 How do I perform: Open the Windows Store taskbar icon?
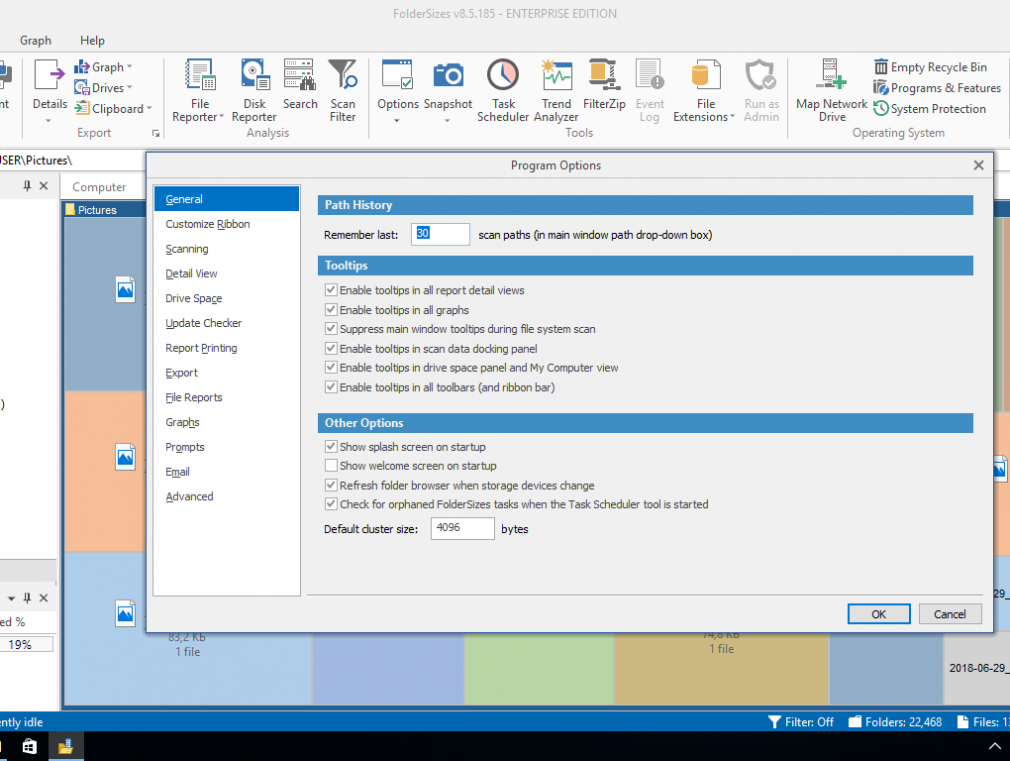tap(30, 746)
